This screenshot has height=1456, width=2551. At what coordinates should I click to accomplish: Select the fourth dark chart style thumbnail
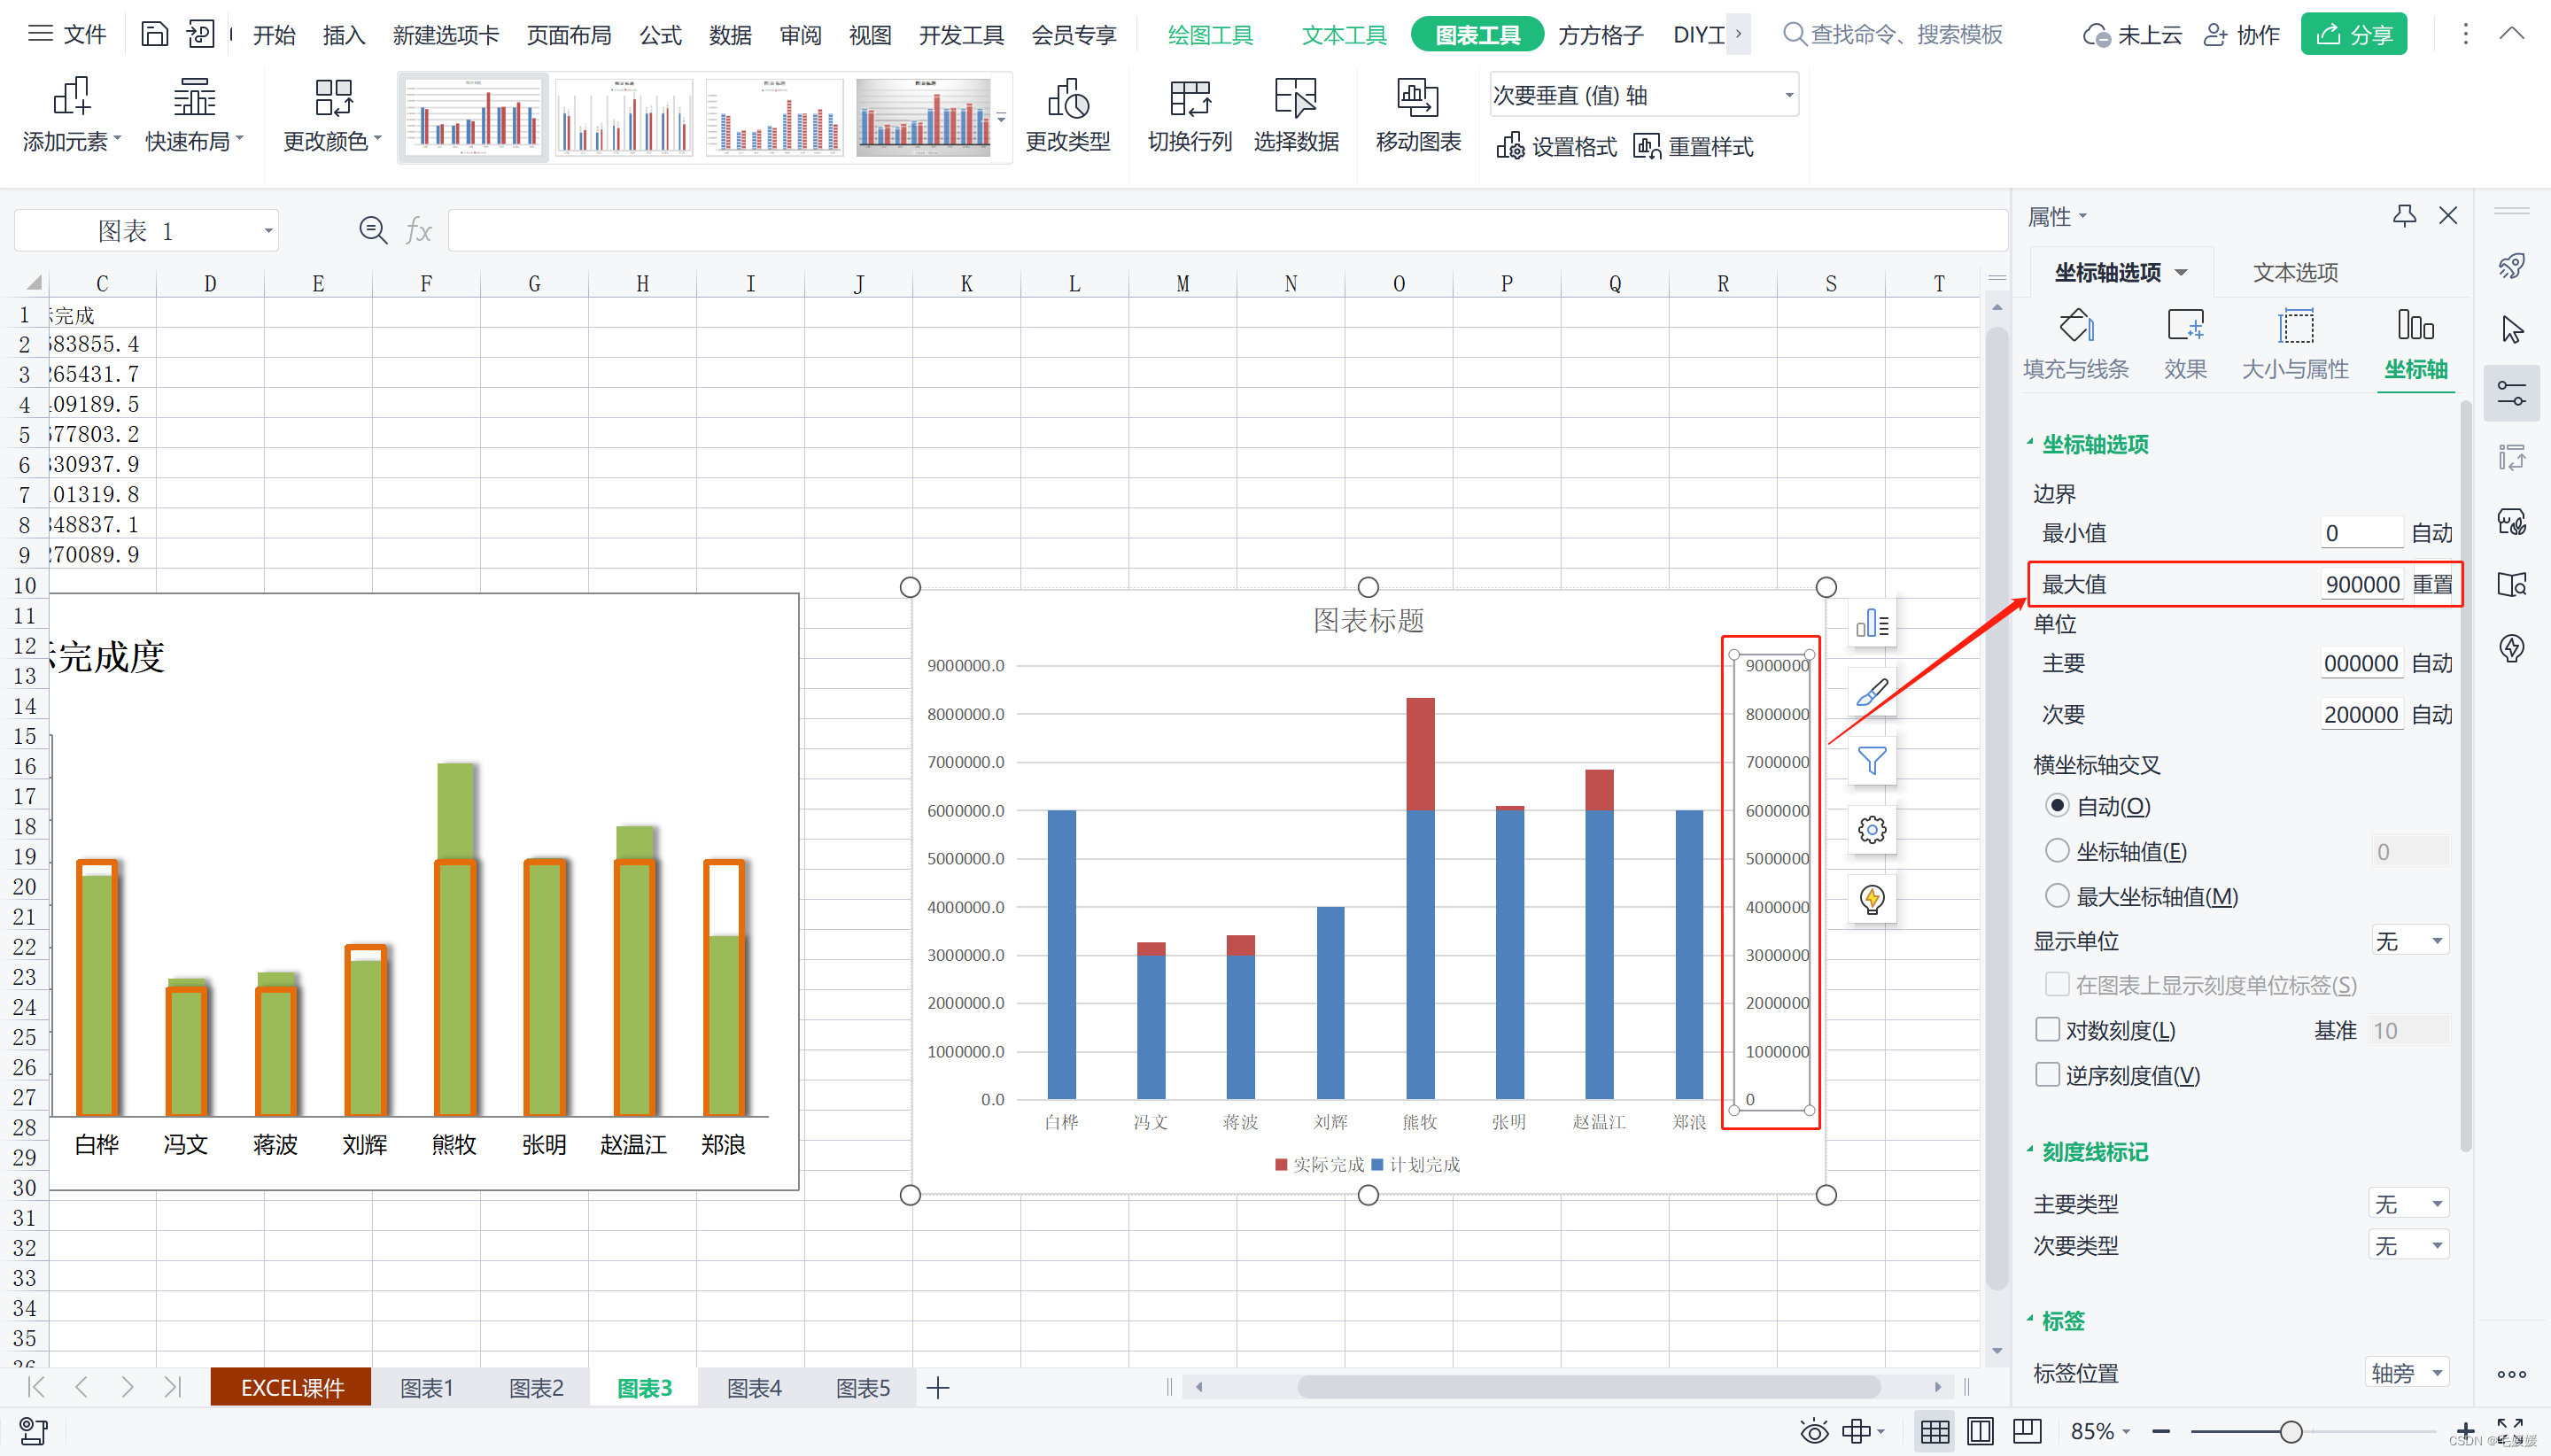coord(923,117)
